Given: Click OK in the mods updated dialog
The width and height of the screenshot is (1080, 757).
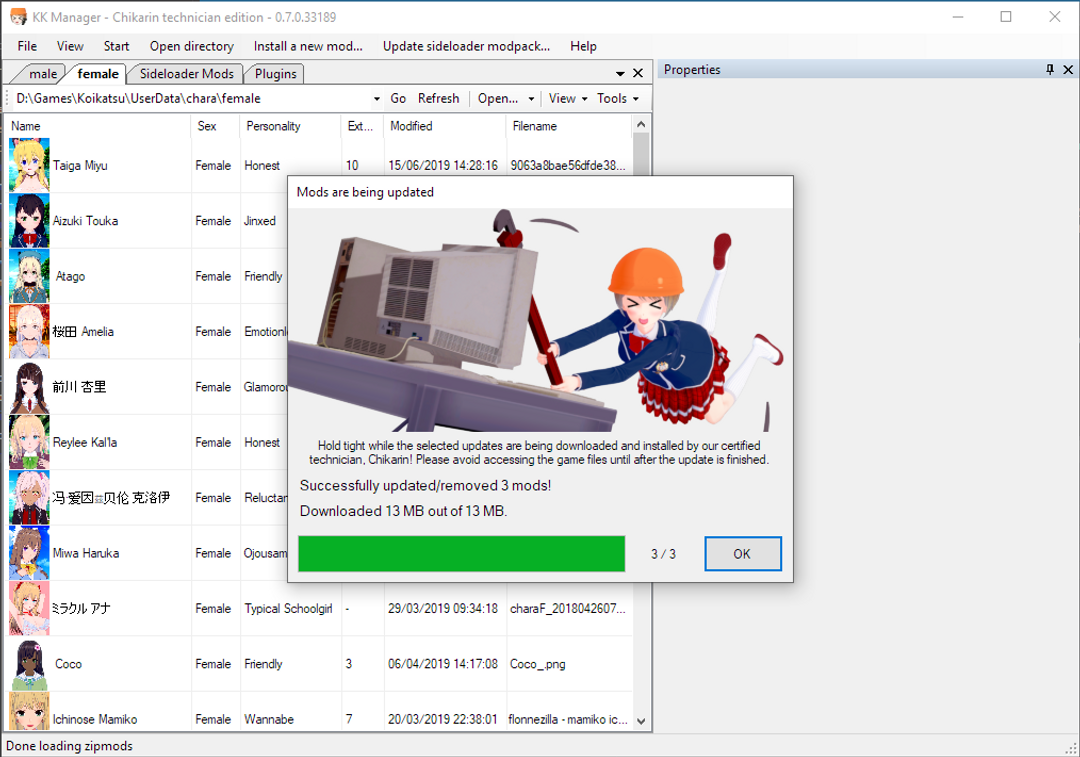Looking at the screenshot, I should point(742,554).
